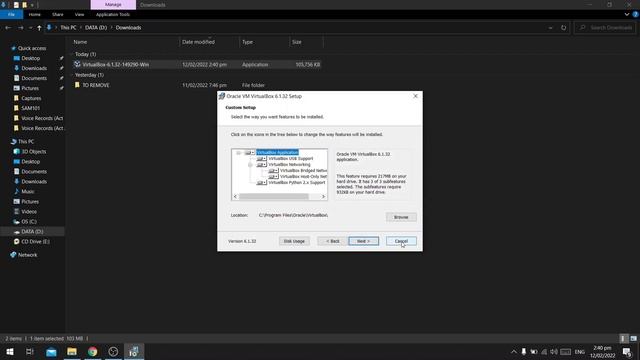
Task: Switch to the View ribbon tab
Action: pyautogui.click(x=79, y=14)
